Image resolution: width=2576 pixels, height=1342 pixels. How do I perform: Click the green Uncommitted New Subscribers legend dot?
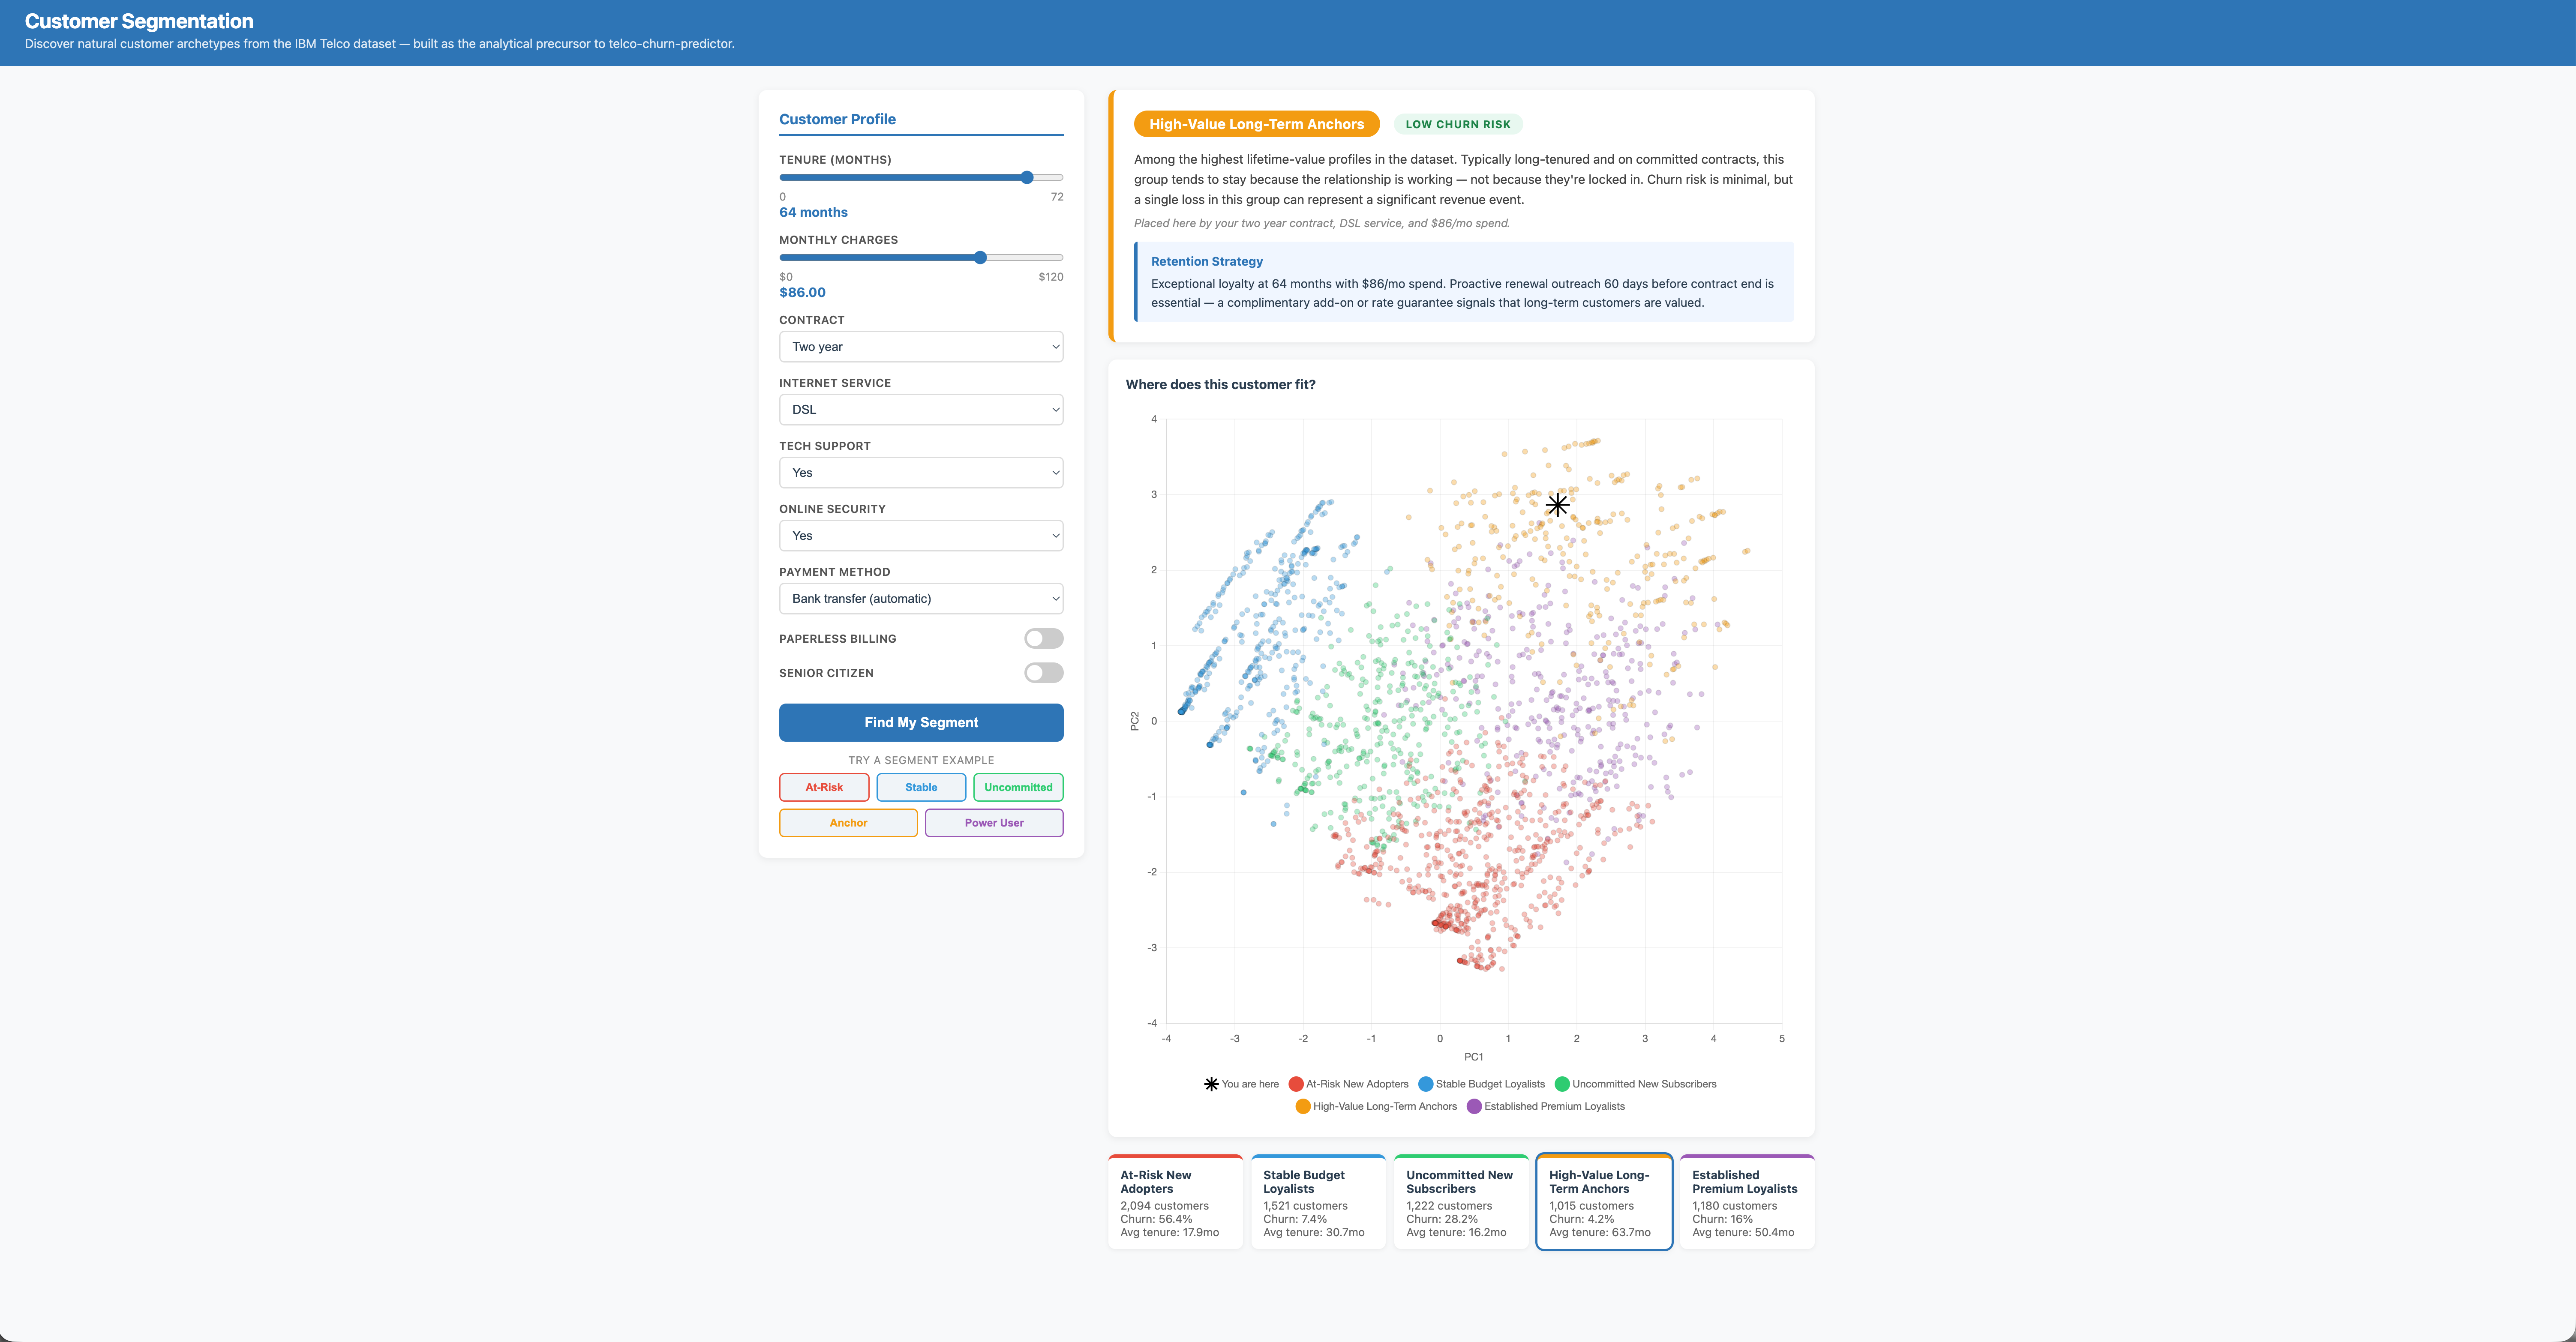pyautogui.click(x=1562, y=1084)
